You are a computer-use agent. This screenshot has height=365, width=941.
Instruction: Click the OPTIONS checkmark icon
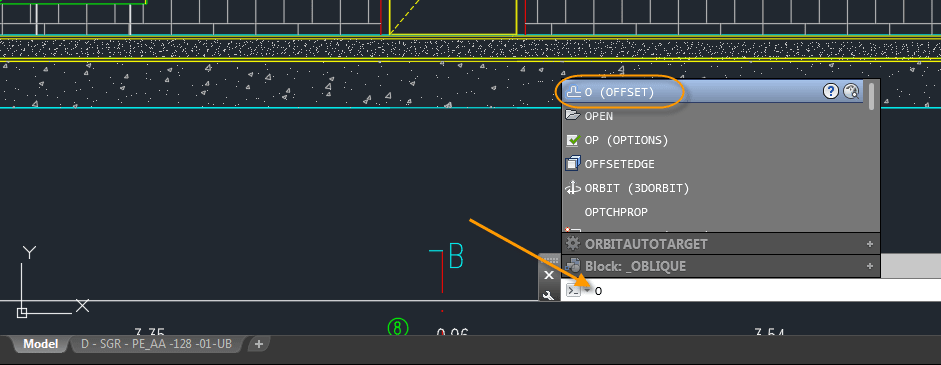pos(572,140)
